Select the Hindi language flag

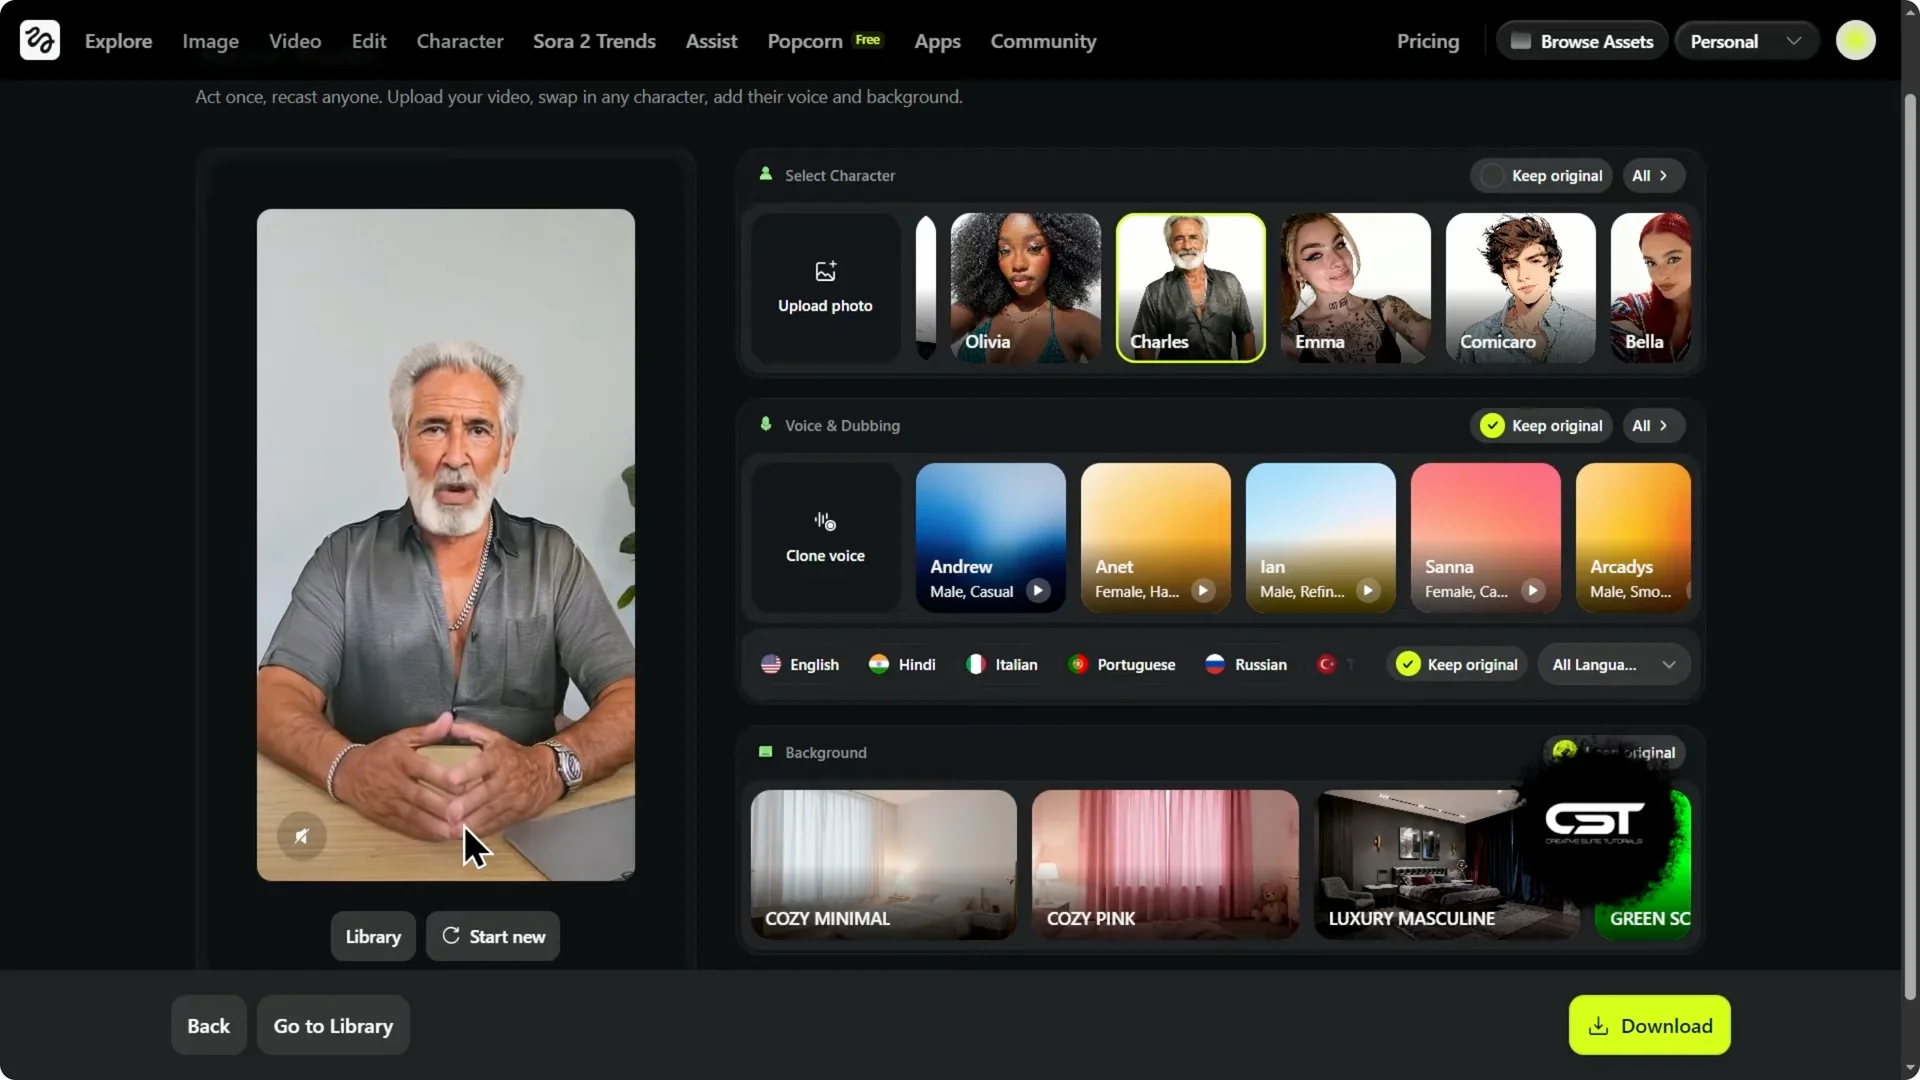[x=878, y=663]
